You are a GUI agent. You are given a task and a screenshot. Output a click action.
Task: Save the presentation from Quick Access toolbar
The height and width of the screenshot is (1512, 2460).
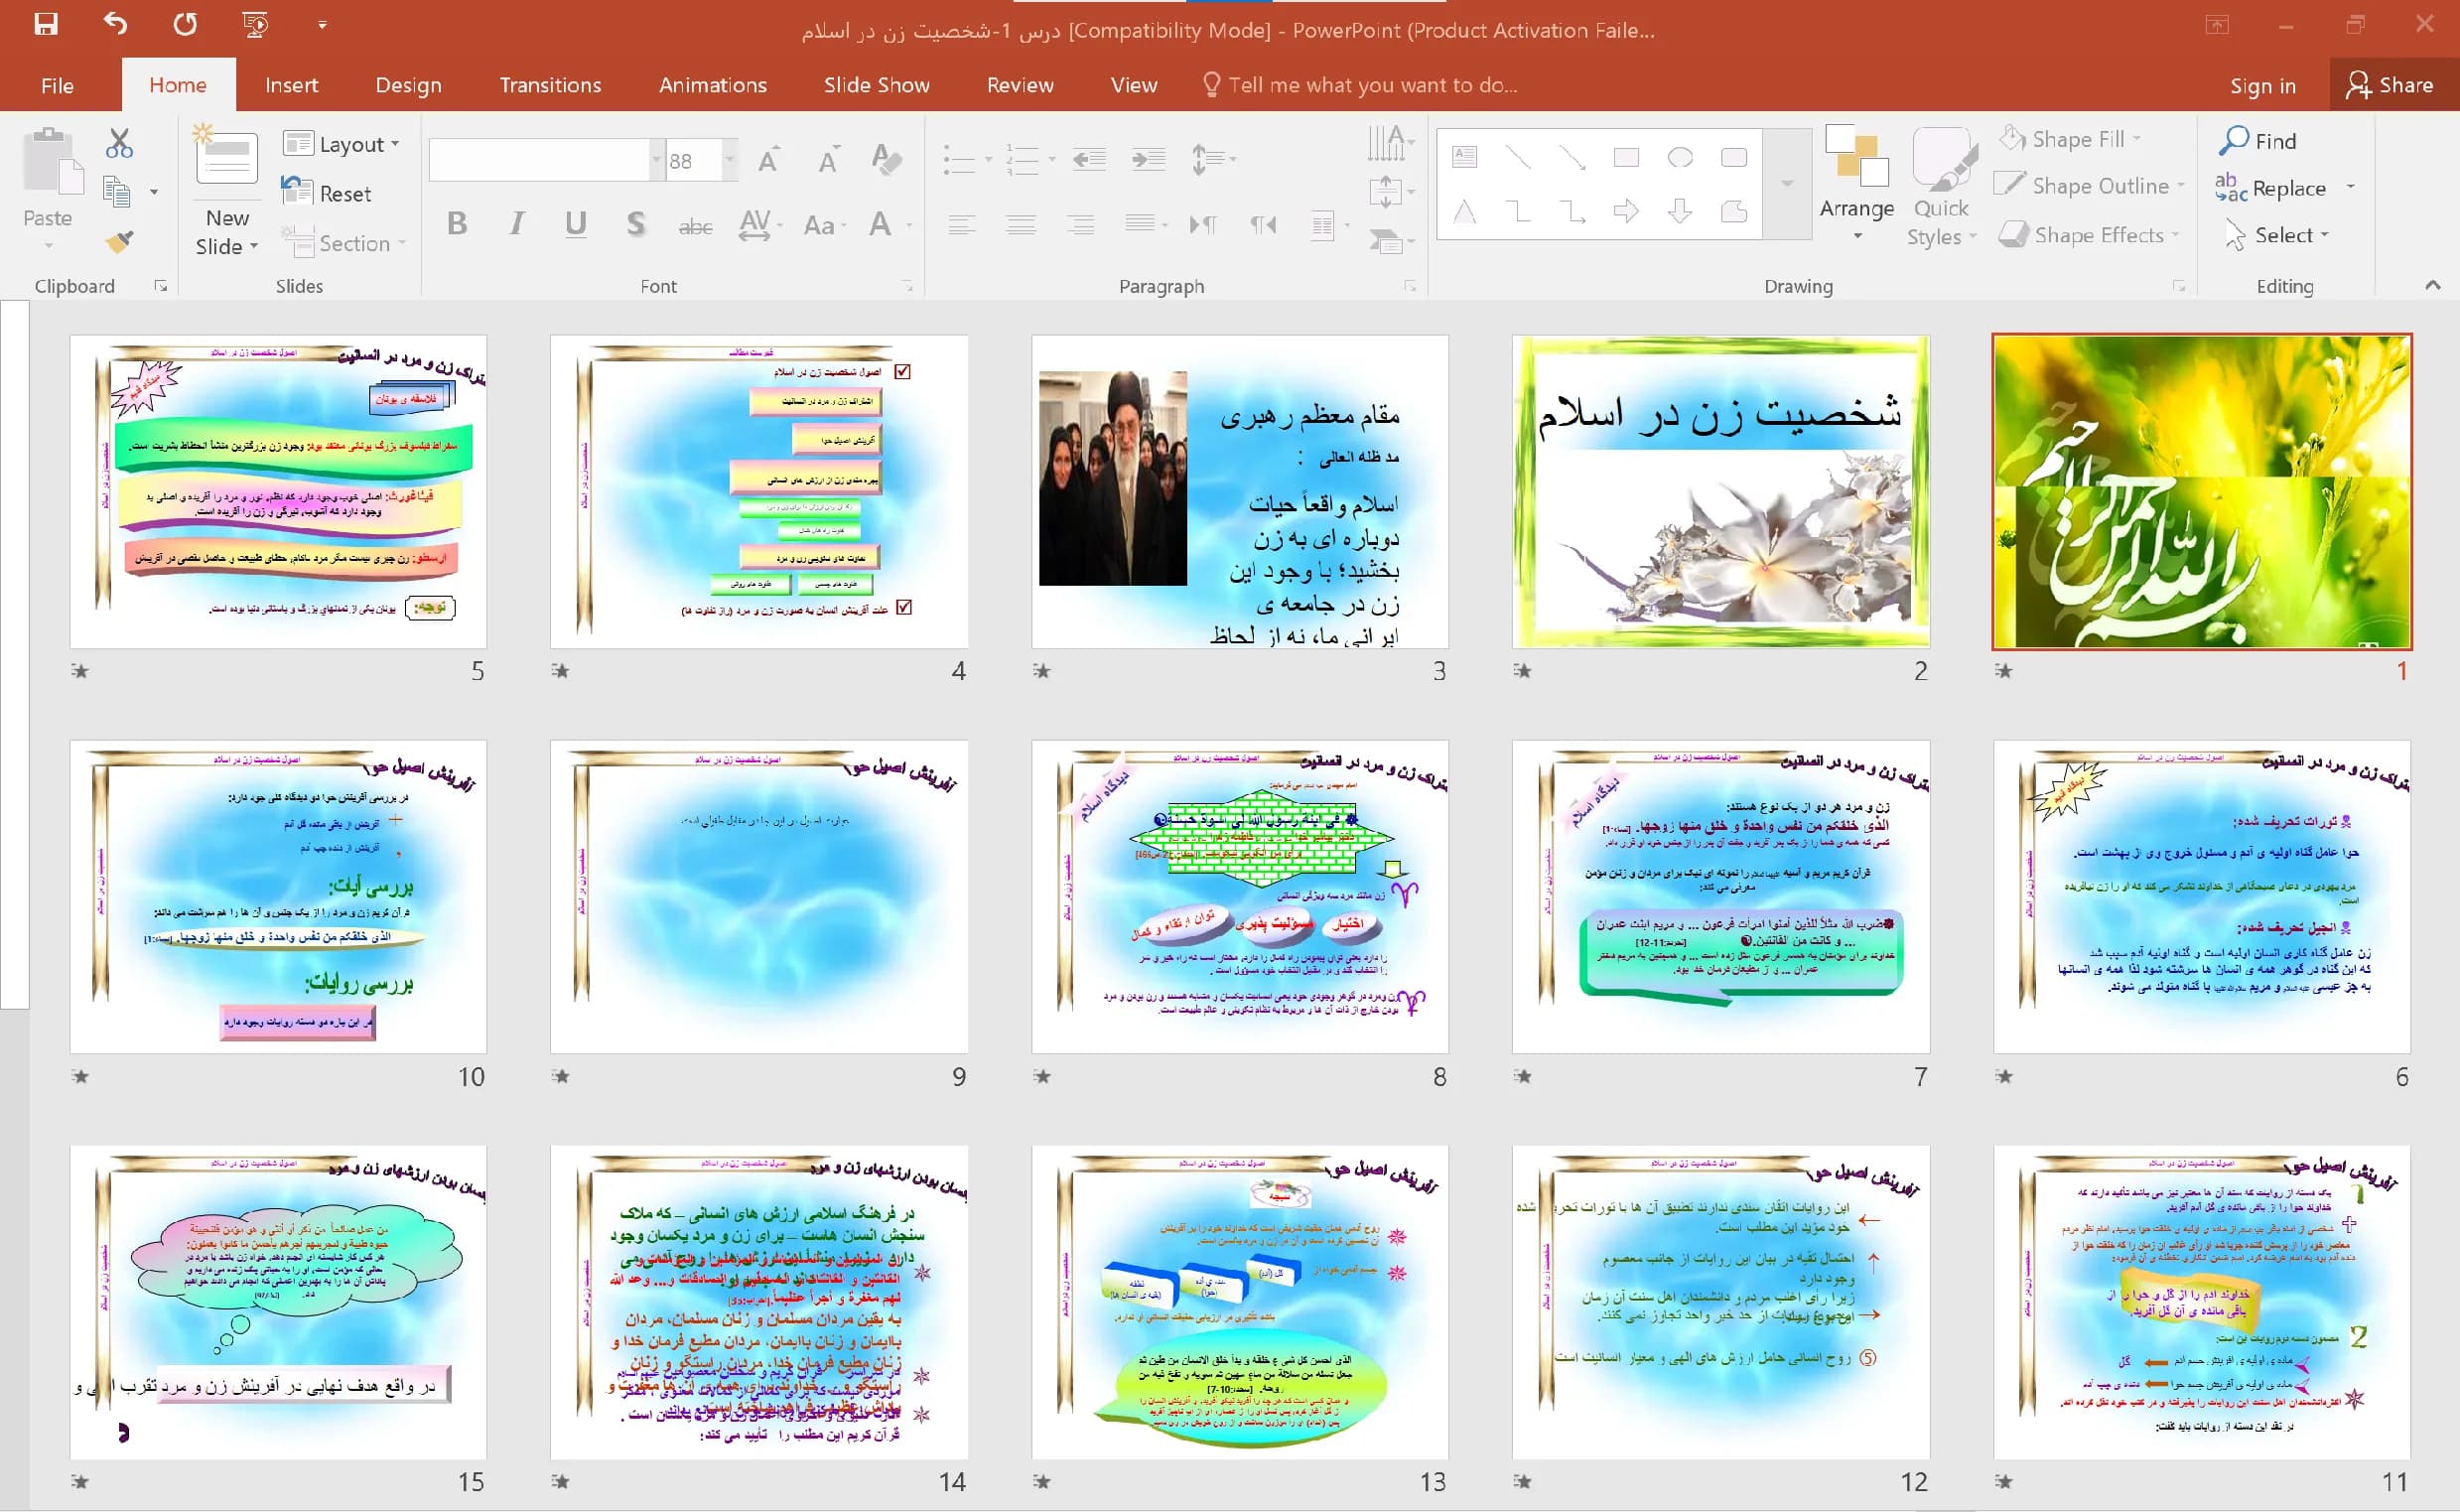click(46, 24)
